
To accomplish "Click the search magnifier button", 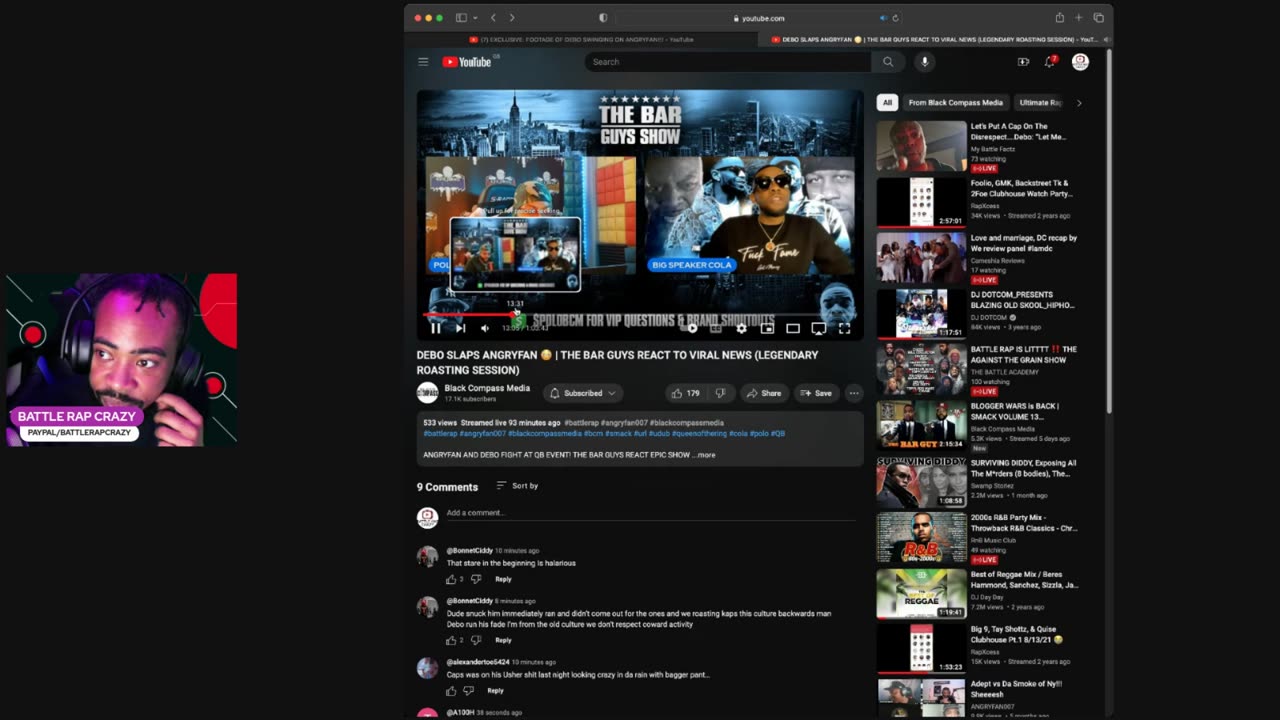I will pyautogui.click(x=888, y=62).
